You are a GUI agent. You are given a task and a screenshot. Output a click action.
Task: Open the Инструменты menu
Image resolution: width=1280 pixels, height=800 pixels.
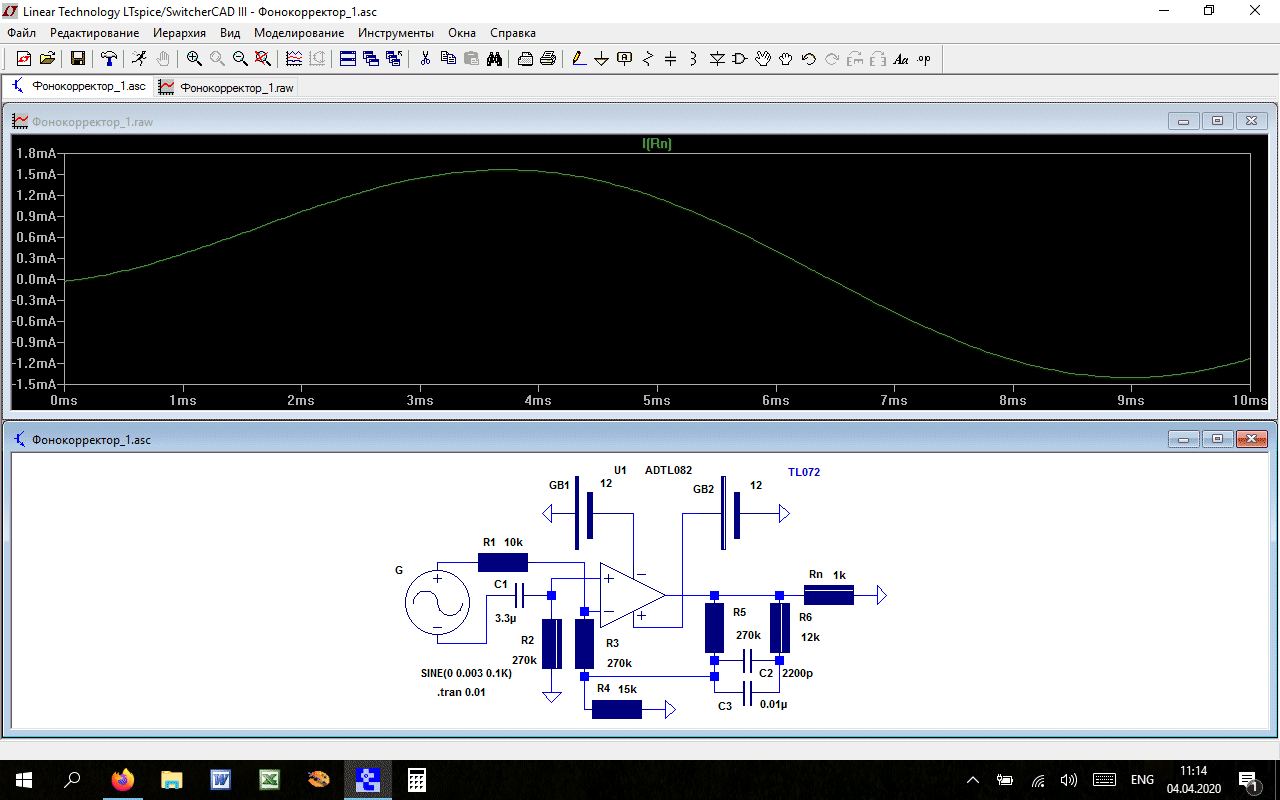395,33
